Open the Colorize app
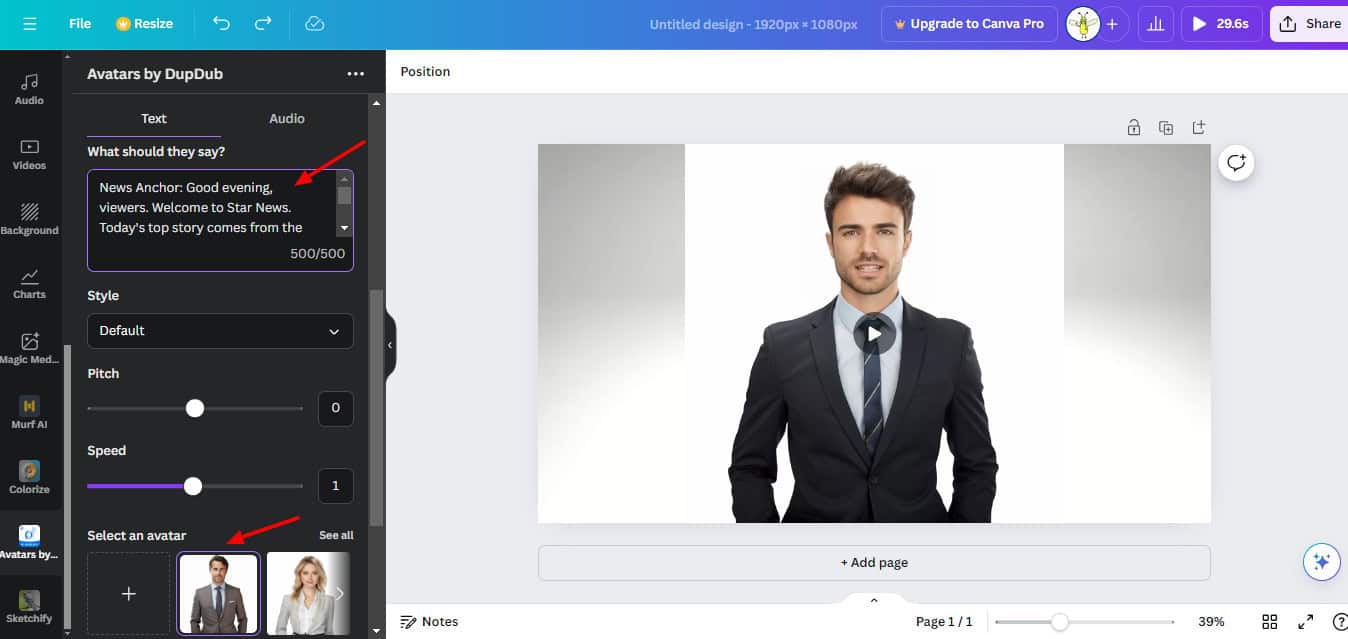Viewport: 1348px width, 639px height. pyautogui.click(x=29, y=478)
